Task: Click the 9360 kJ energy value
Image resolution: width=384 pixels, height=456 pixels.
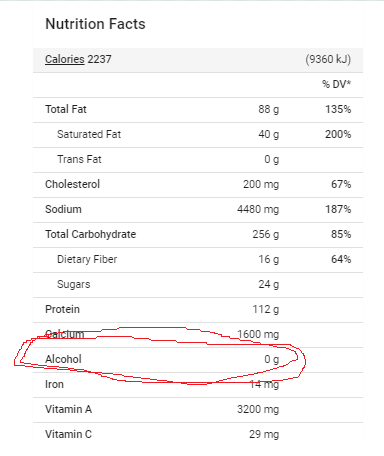Action: point(328,59)
